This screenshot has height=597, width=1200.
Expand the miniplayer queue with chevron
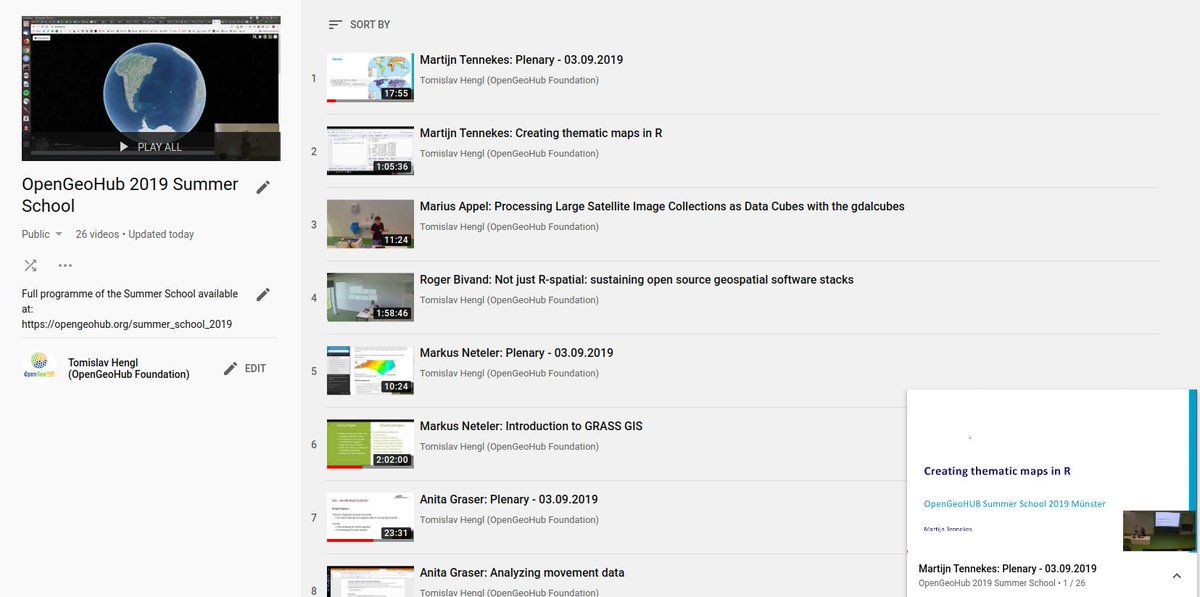(x=1176, y=575)
